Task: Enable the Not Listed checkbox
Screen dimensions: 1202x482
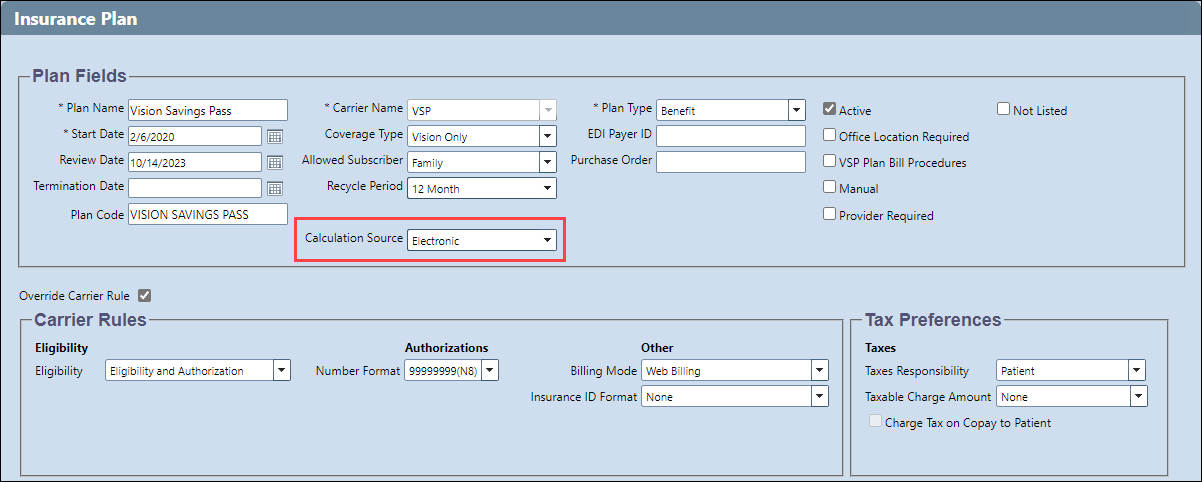Action: 1003,110
